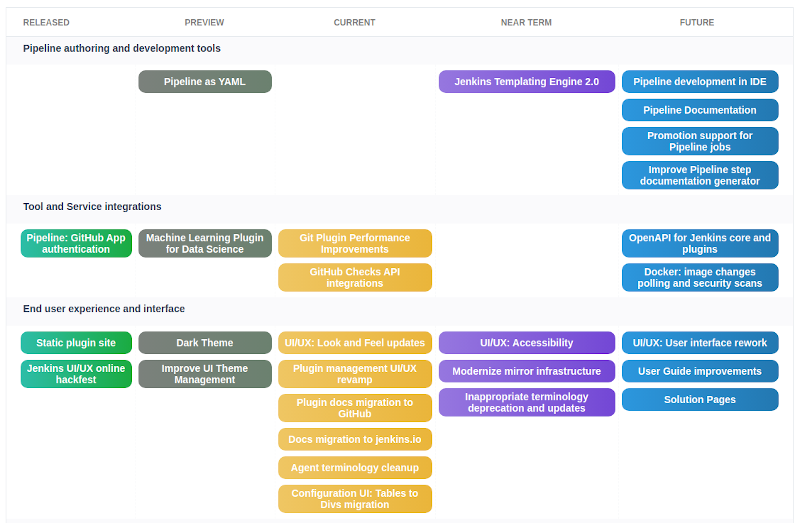This screenshot has width=800, height=523.
Task: Select Machine Learning Plugin for Data Science
Action: [205, 243]
